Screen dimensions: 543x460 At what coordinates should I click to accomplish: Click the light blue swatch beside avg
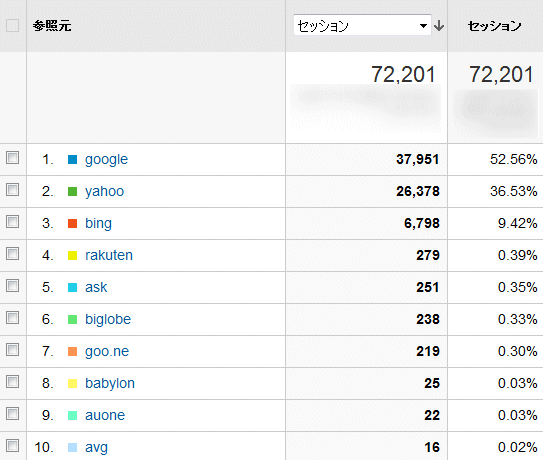tap(72, 448)
